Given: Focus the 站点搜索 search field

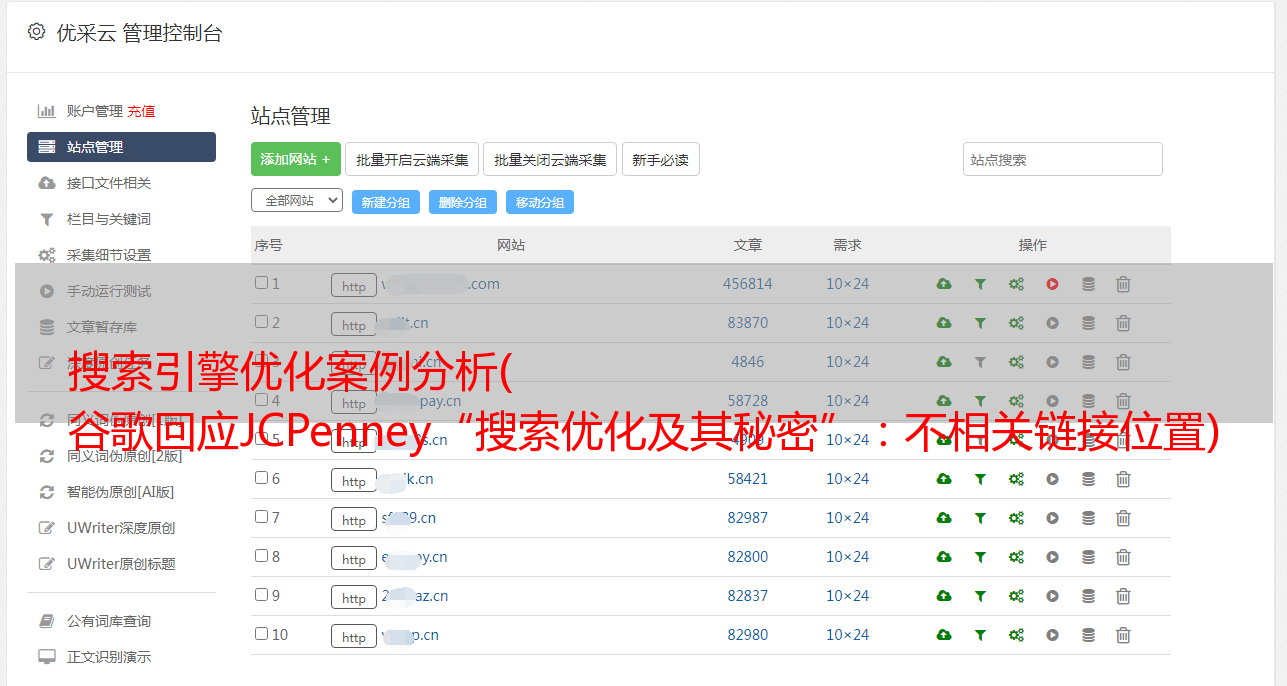Looking at the screenshot, I should pyautogui.click(x=1063, y=159).
